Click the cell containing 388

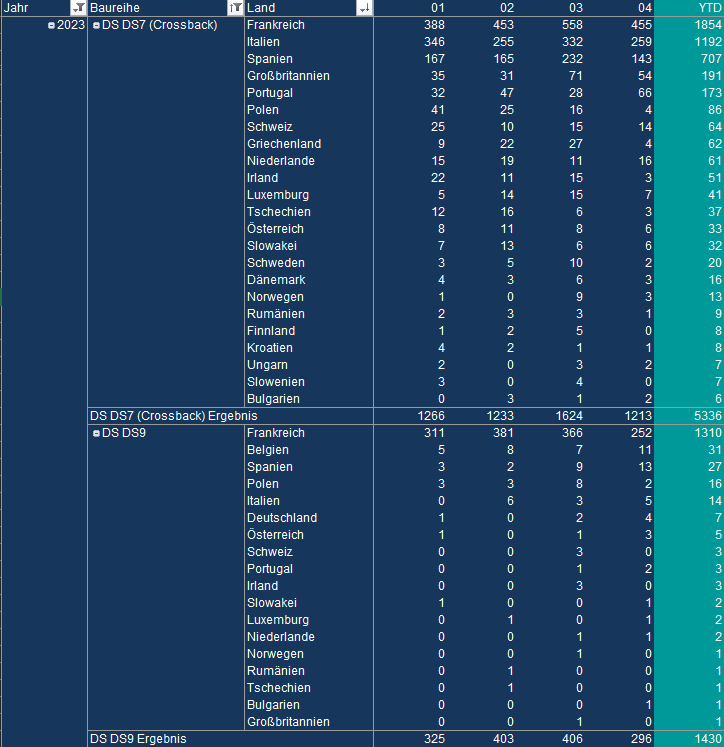[434, 25]
